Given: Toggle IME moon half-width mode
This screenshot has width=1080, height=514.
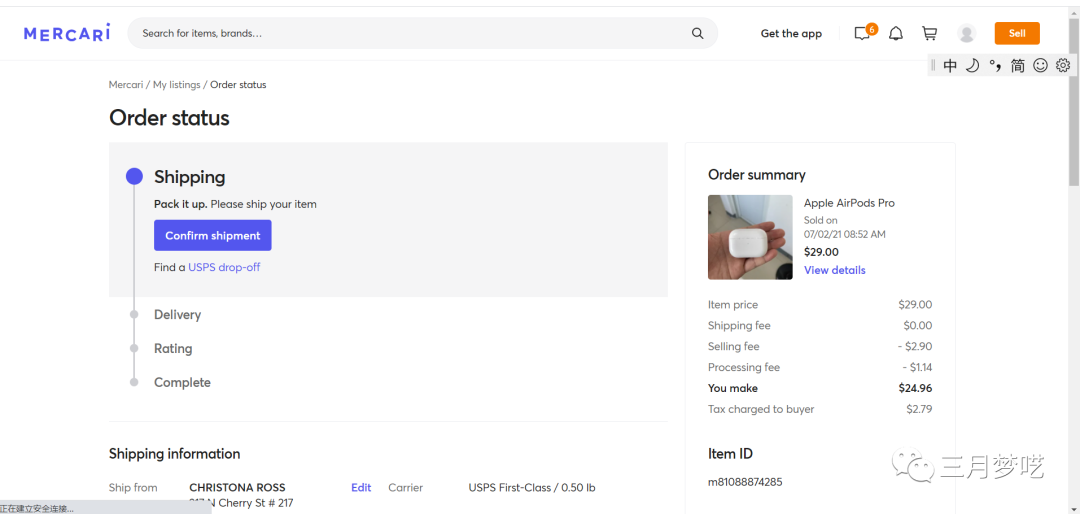Looking at the screenshot, I should coord(972,65).
